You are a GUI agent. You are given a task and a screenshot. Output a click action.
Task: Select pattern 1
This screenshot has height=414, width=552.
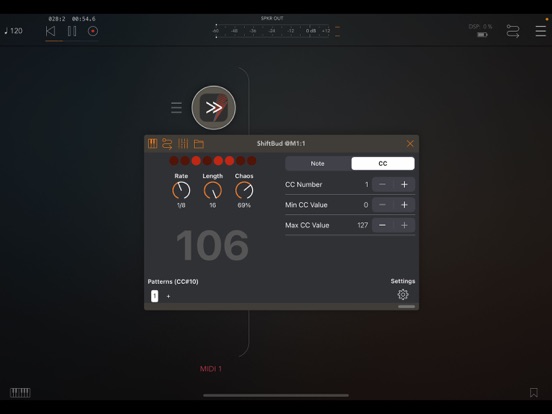coord(154,296)
